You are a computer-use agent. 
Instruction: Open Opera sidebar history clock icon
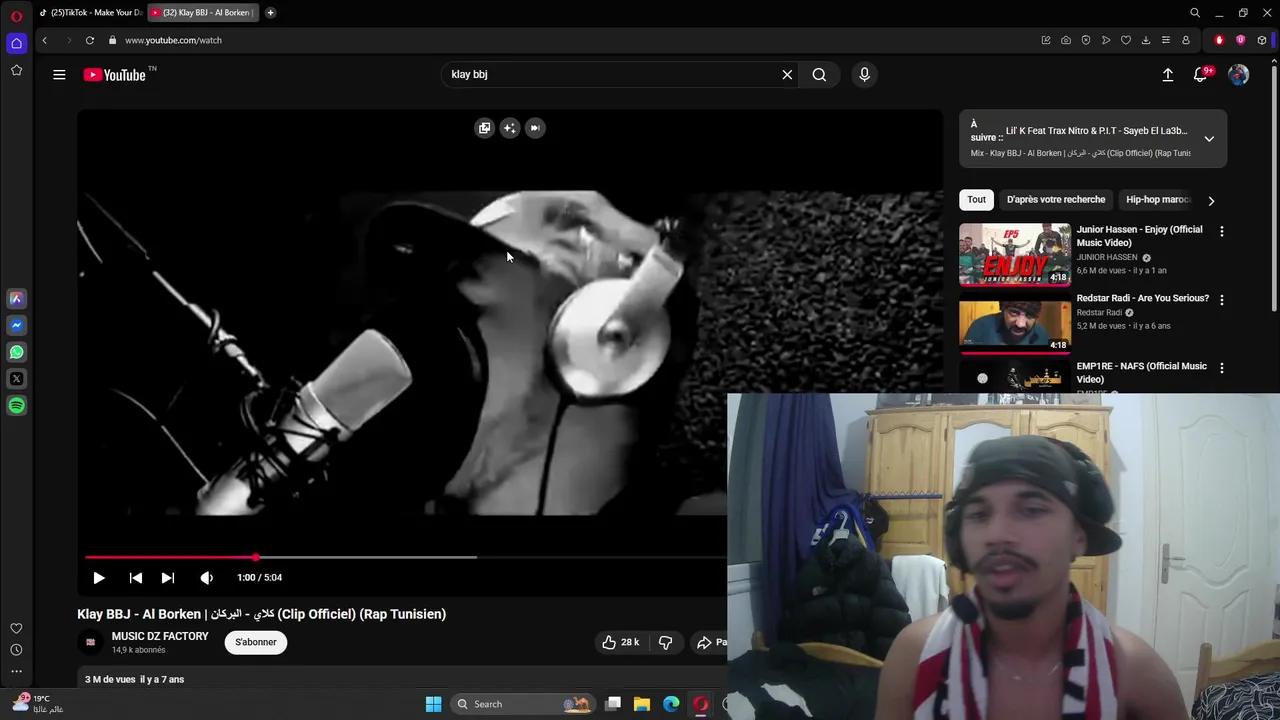[x=16, y=650]
